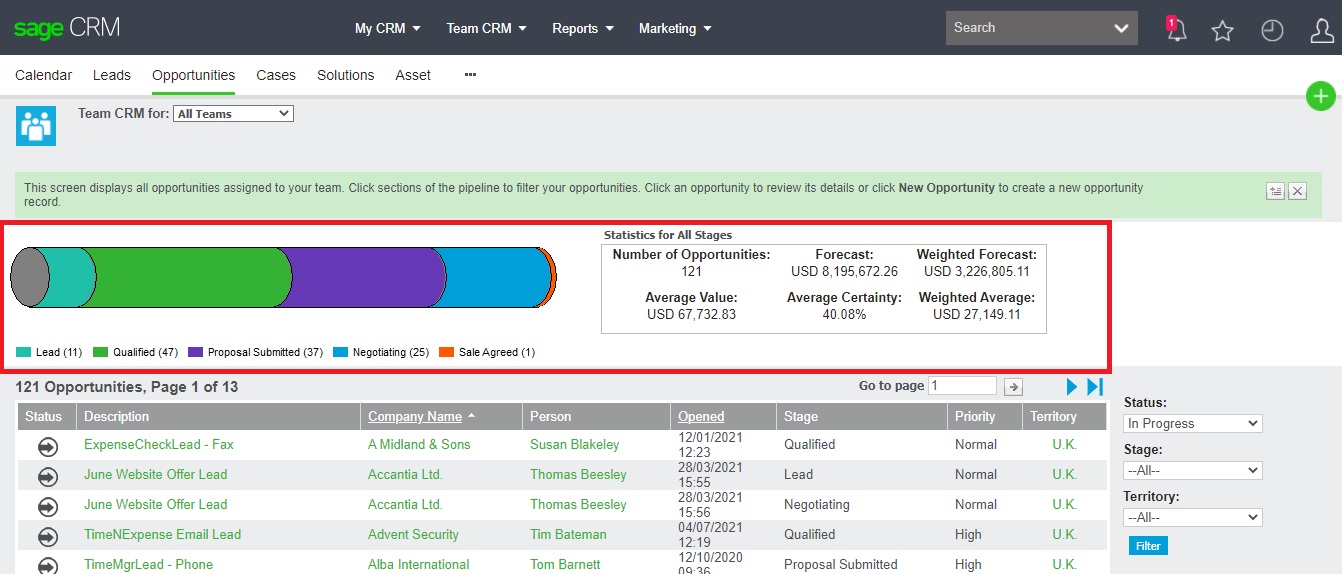Open Tom Barnett person link
The image size is (1342, 574).
coord(565,564)
